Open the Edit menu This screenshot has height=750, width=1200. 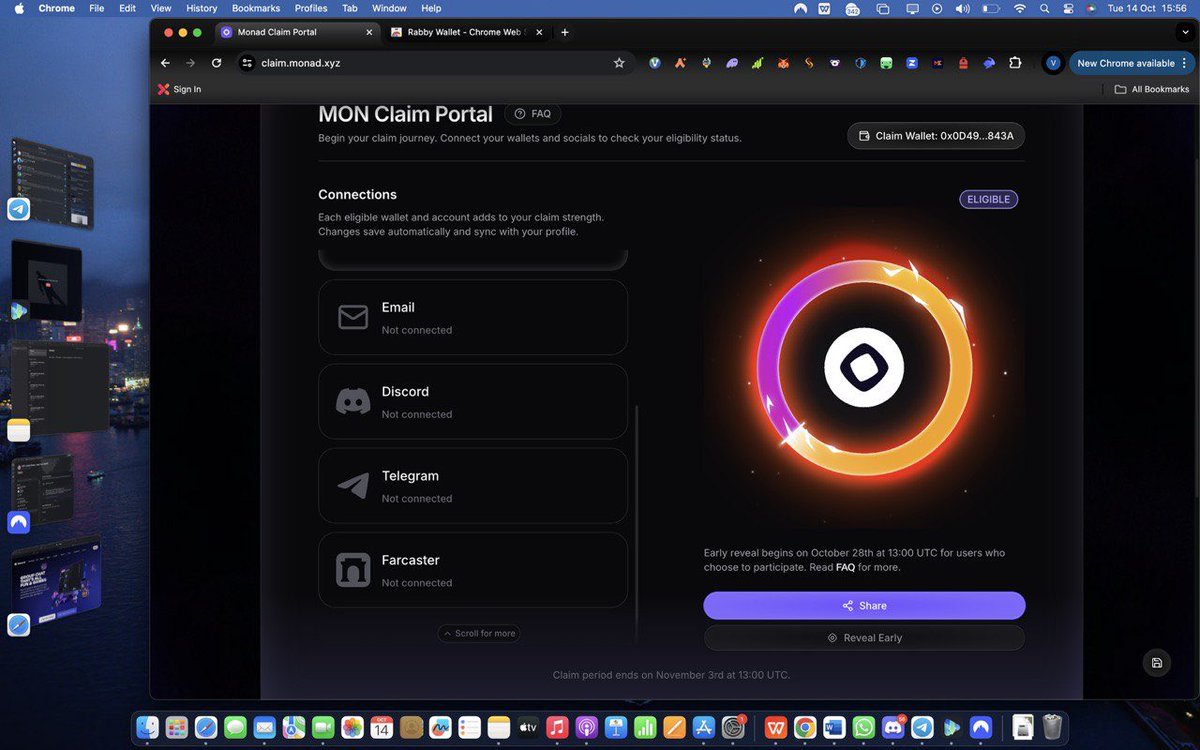127,8
